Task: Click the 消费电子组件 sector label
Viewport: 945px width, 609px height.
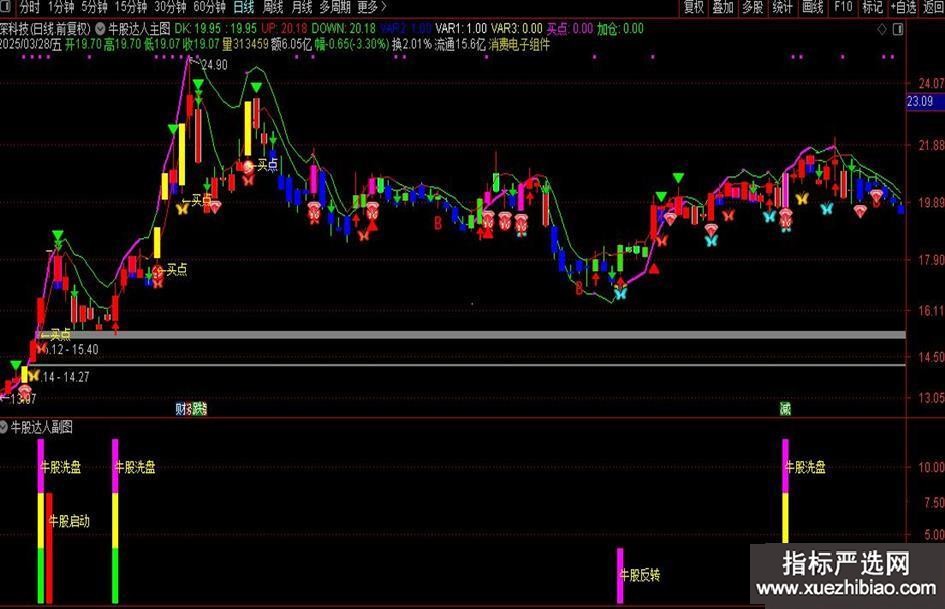Action: 519,44
